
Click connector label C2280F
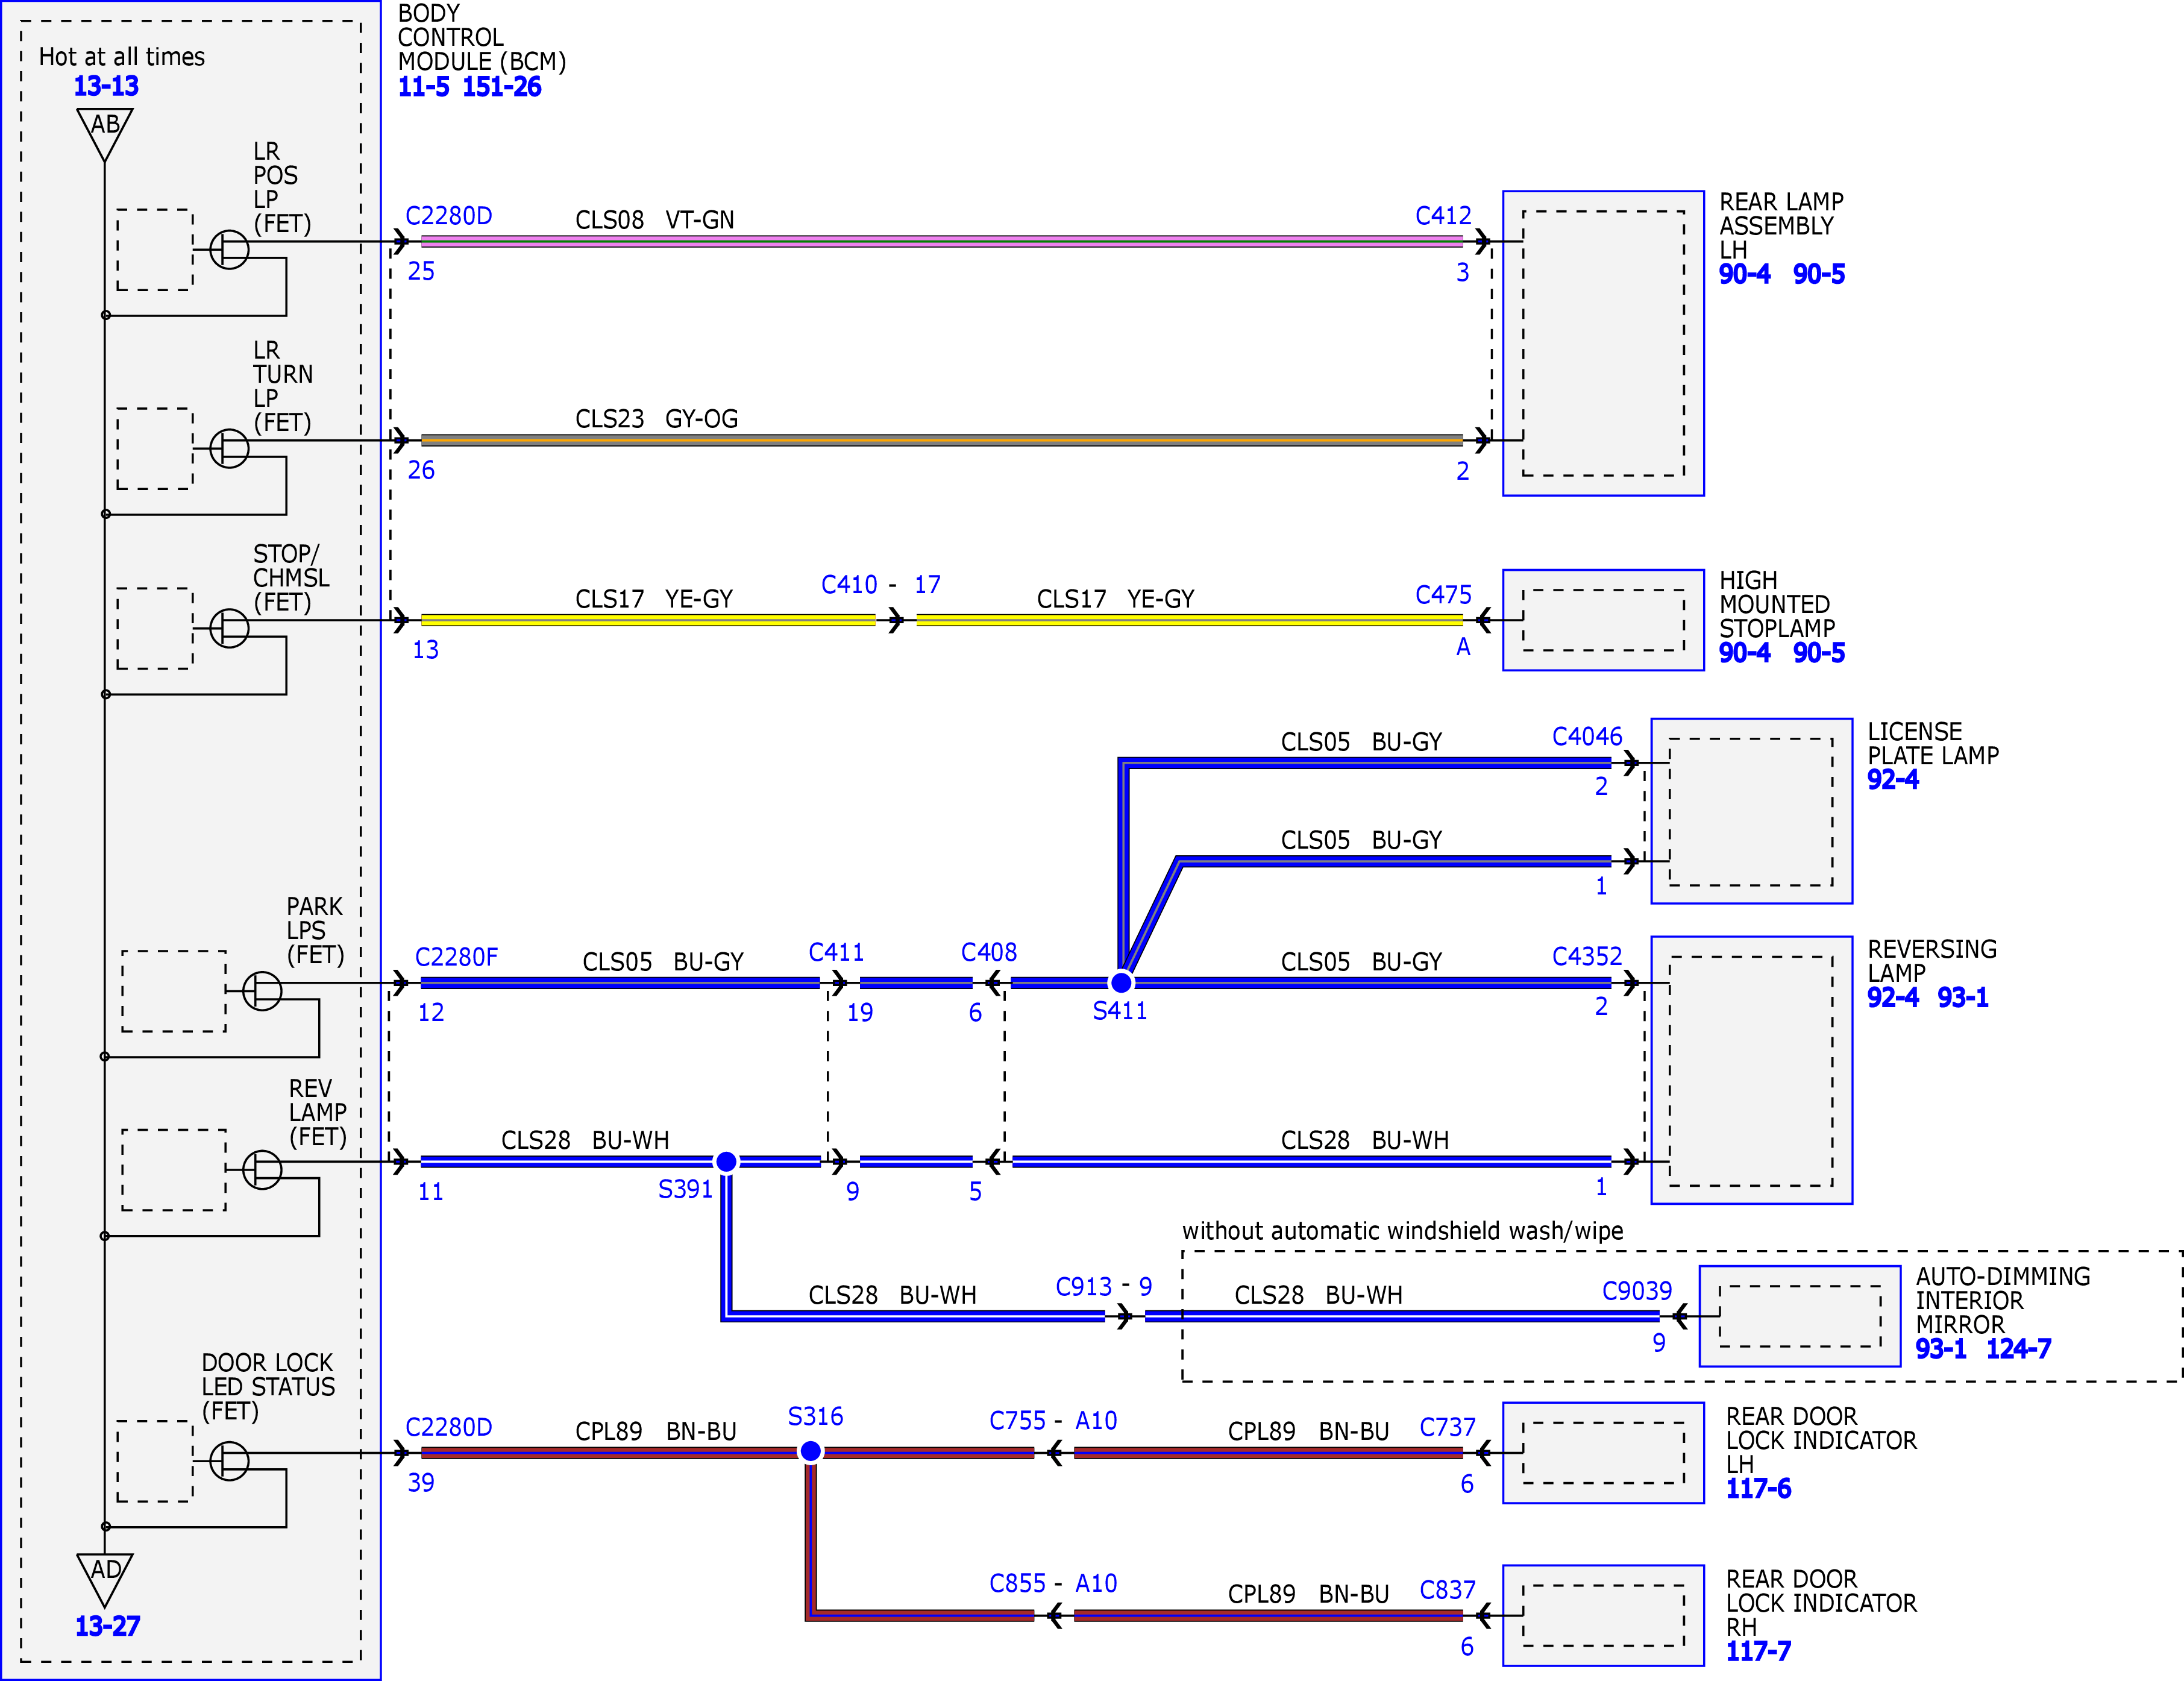click(456, 957)
